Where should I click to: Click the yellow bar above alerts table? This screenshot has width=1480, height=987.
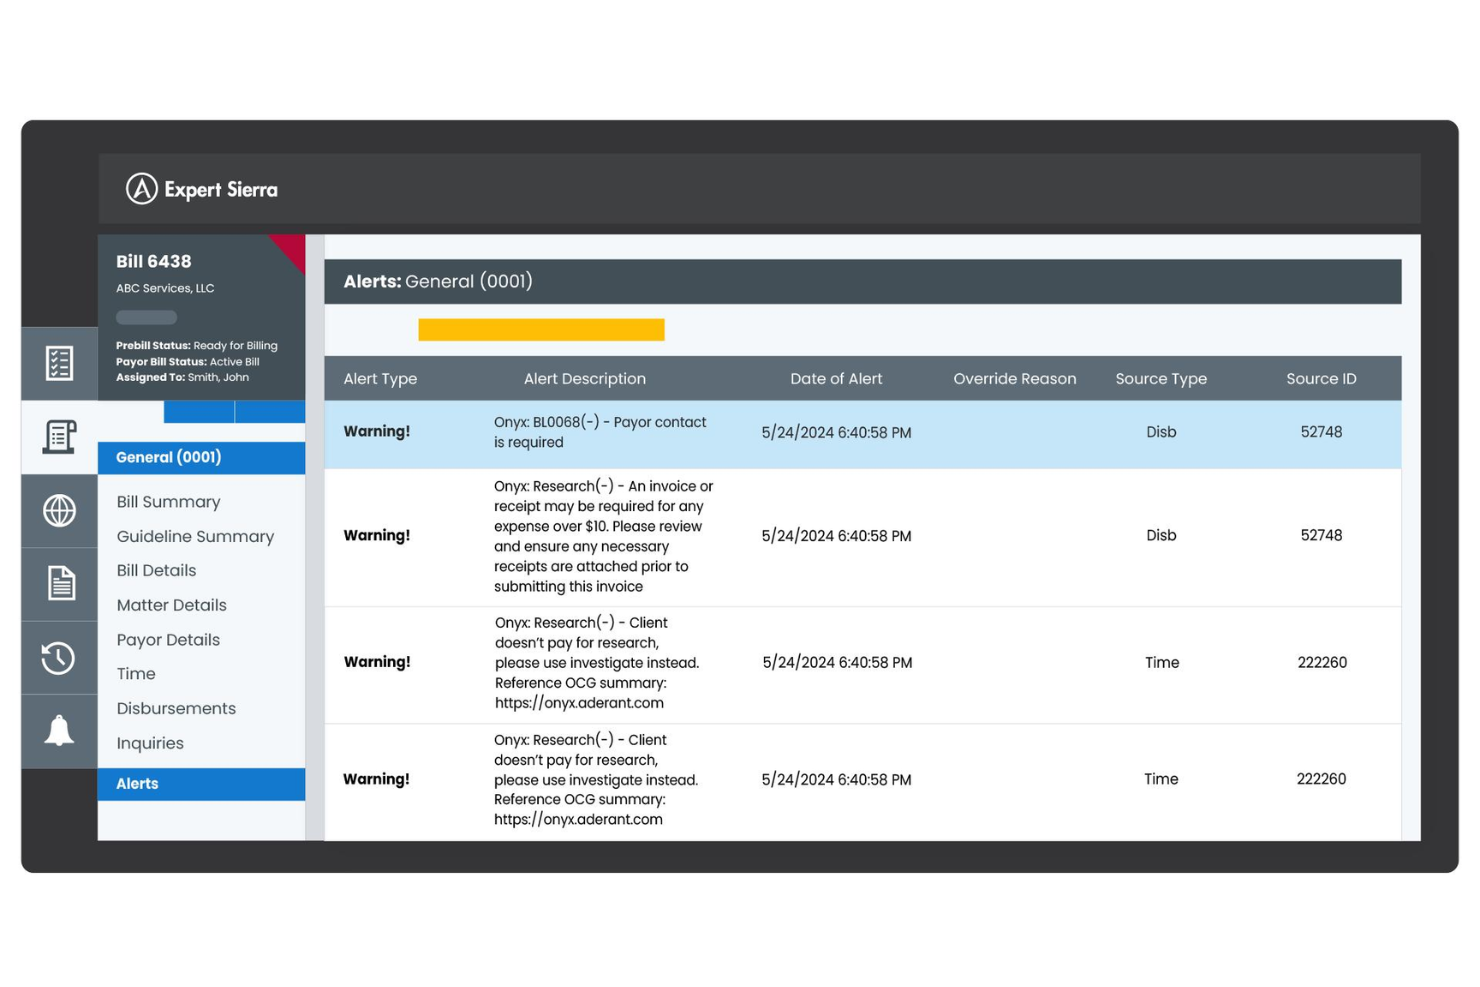pos(541,330)
